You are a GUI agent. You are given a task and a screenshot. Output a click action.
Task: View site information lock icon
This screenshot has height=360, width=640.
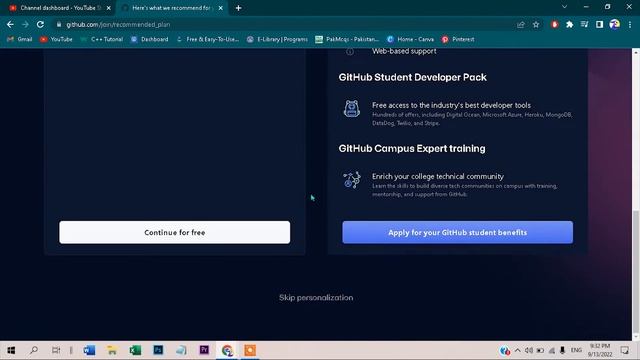point(59,24)
